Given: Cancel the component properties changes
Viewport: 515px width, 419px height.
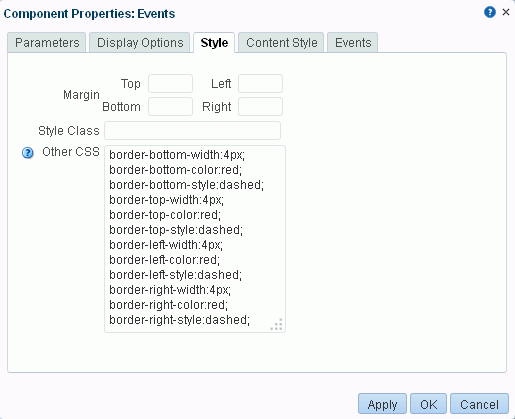Looking at the screenshot, I should click(x=479, y=404).
